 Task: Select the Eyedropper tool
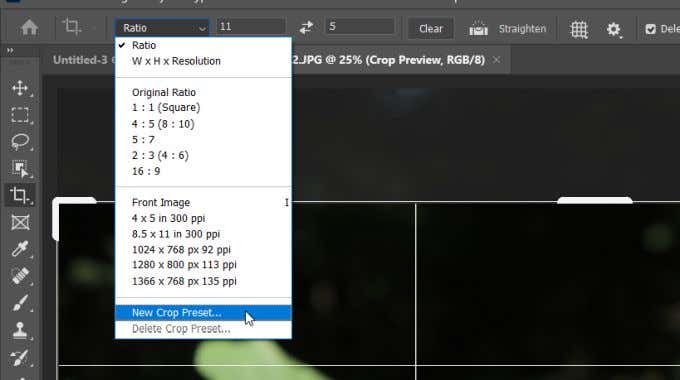(20, 249)
